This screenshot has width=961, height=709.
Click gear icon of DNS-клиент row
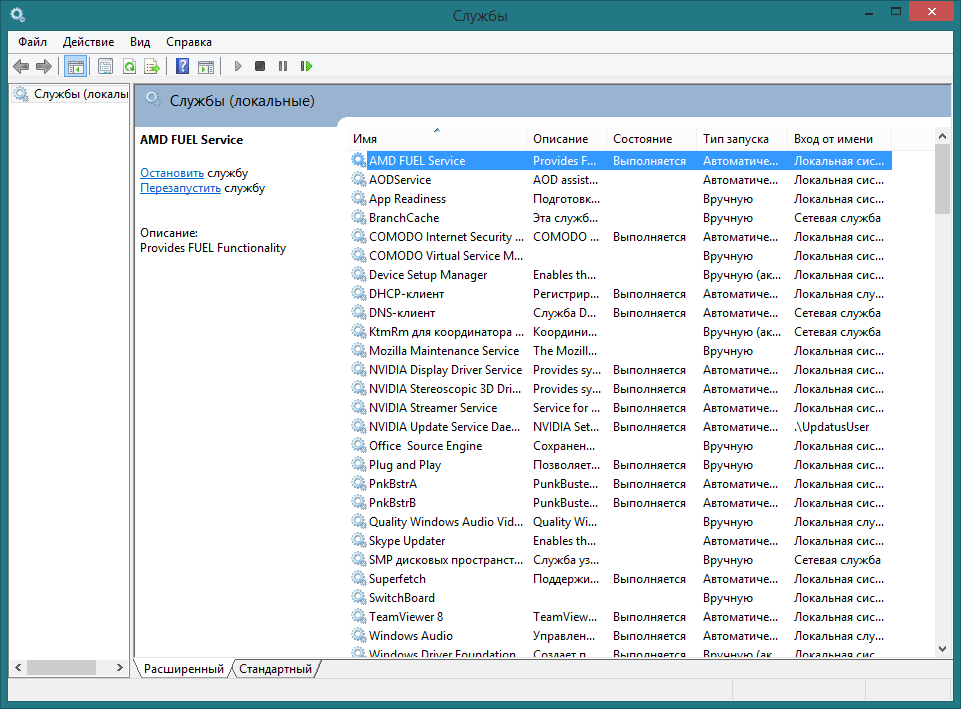pos(359,312)
